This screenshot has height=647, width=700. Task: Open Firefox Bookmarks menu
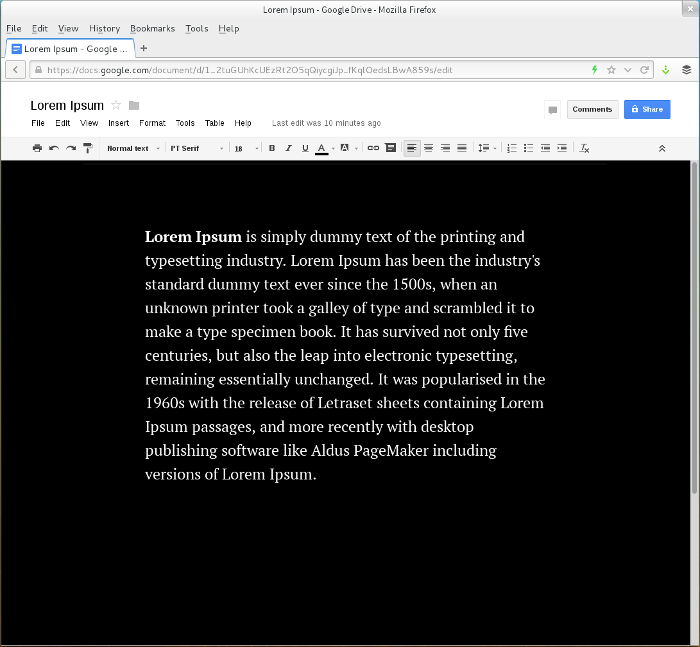click(x=152, y=29)
